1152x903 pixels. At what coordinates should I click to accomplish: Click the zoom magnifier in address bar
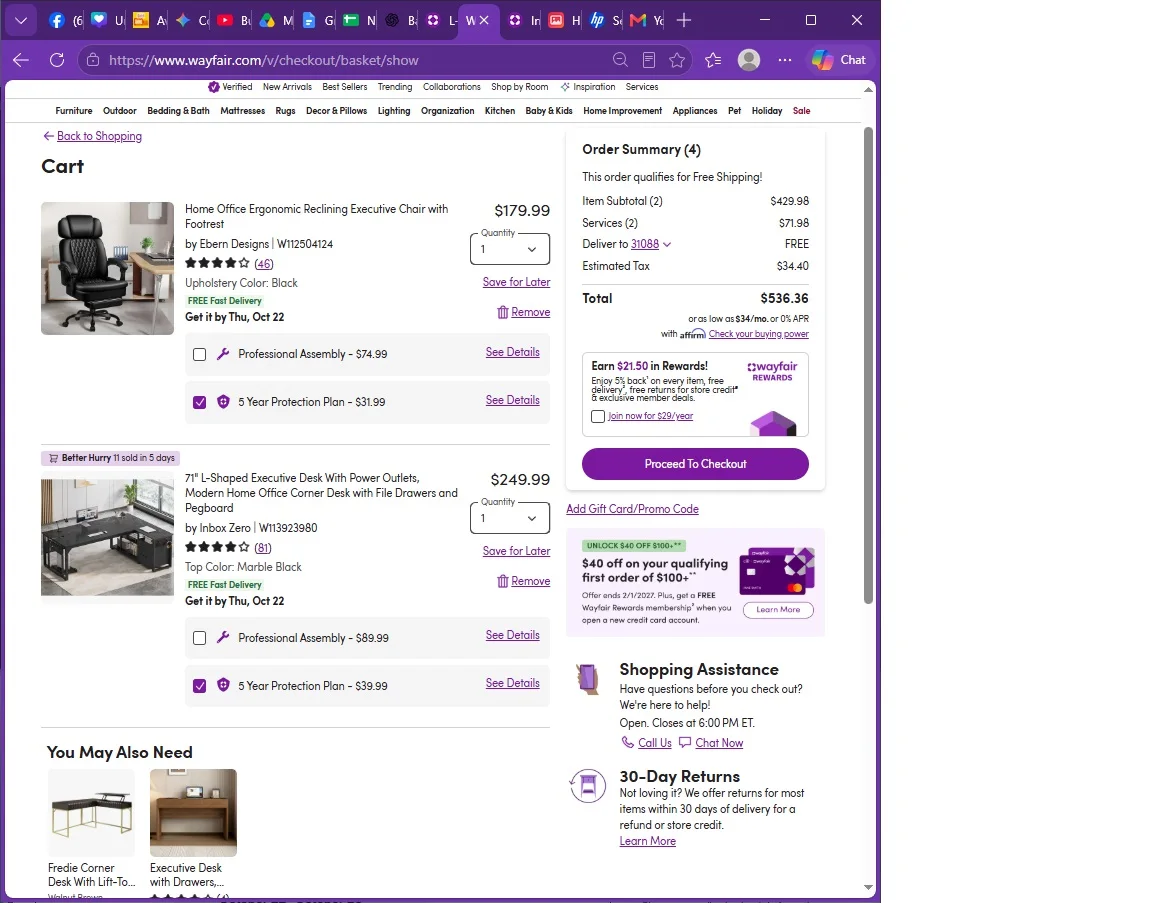(620, 60)
